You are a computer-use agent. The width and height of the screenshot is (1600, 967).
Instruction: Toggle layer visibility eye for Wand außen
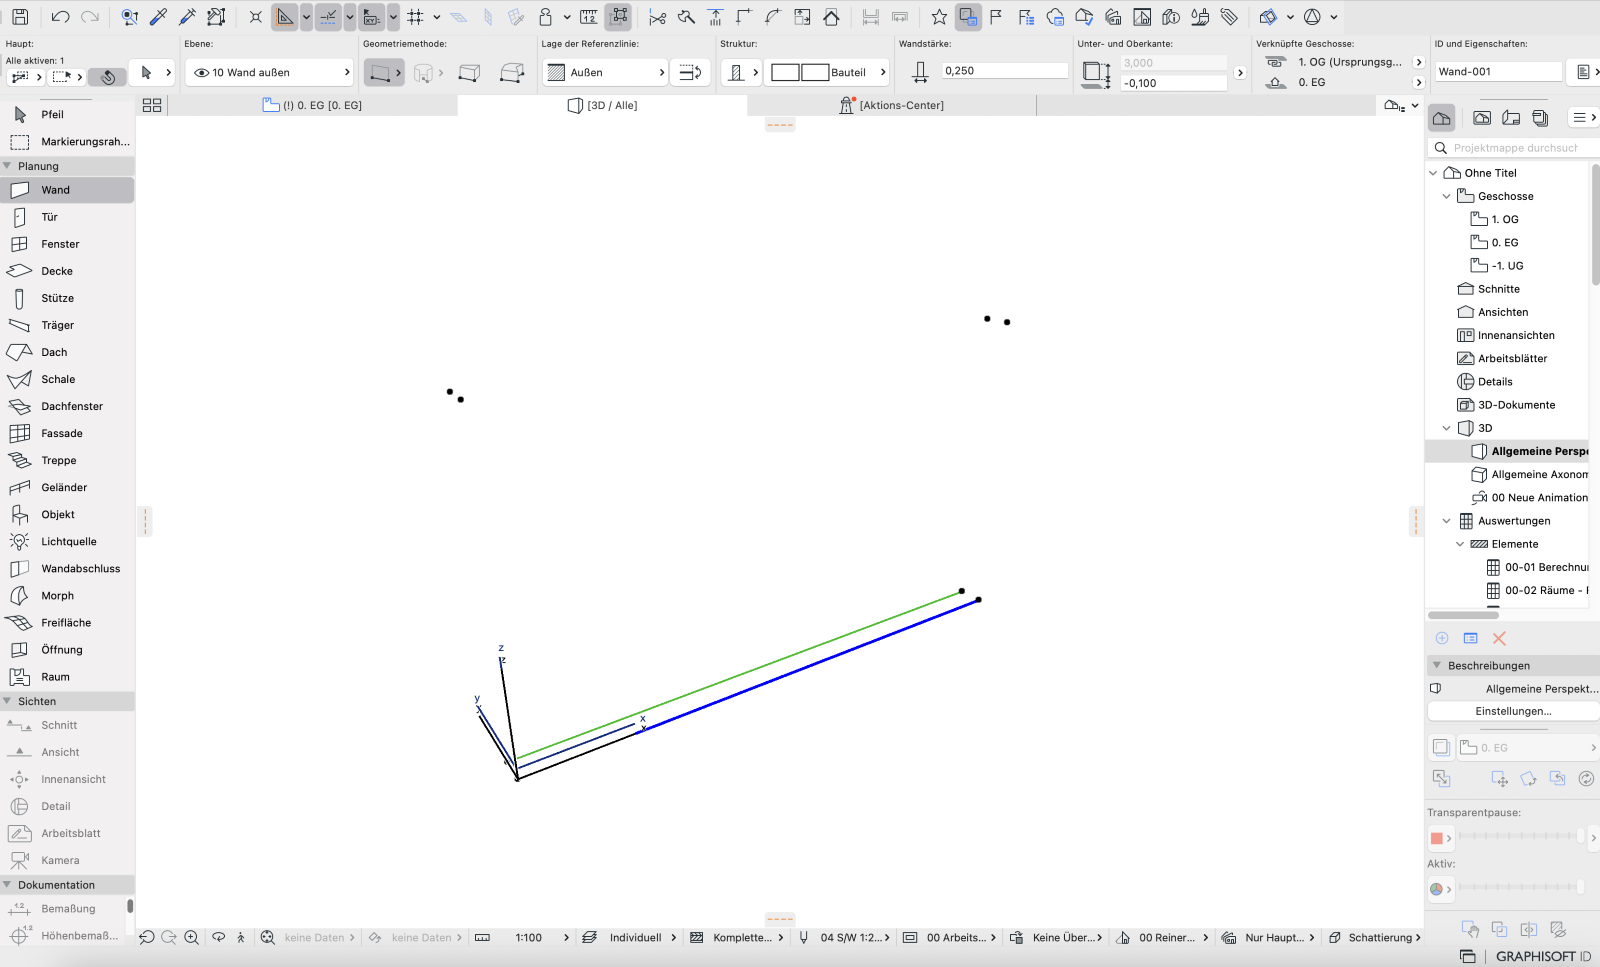[x=201, y=72]
